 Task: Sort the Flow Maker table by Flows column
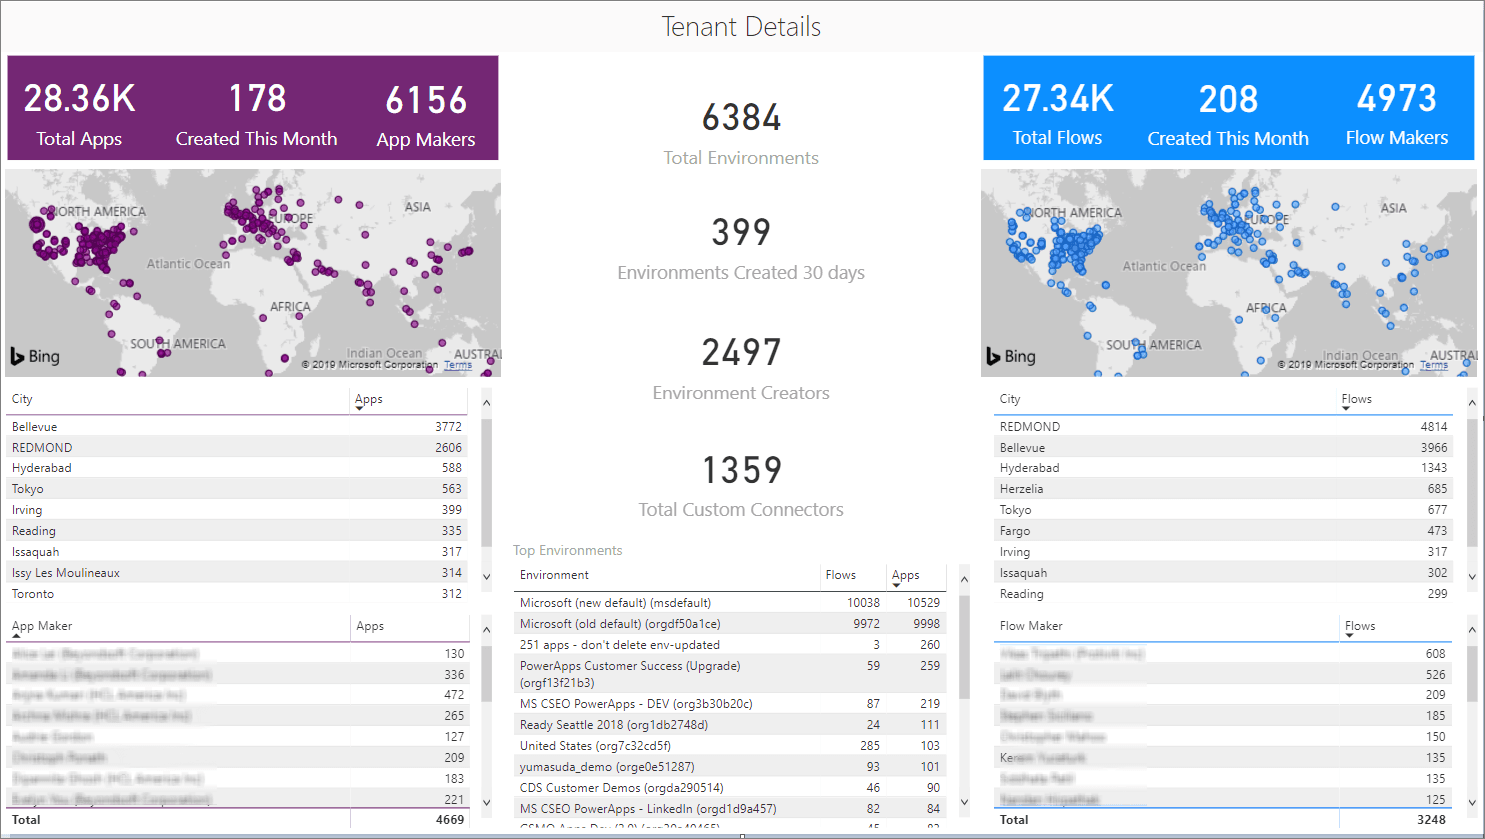(x=1359, y=626)
